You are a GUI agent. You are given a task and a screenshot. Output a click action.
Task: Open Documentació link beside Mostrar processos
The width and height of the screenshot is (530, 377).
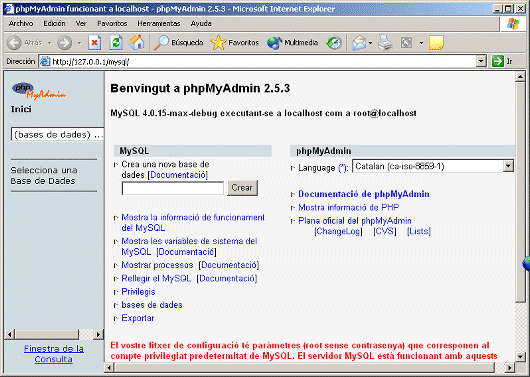pyautogui.click(x=229, y=265)
